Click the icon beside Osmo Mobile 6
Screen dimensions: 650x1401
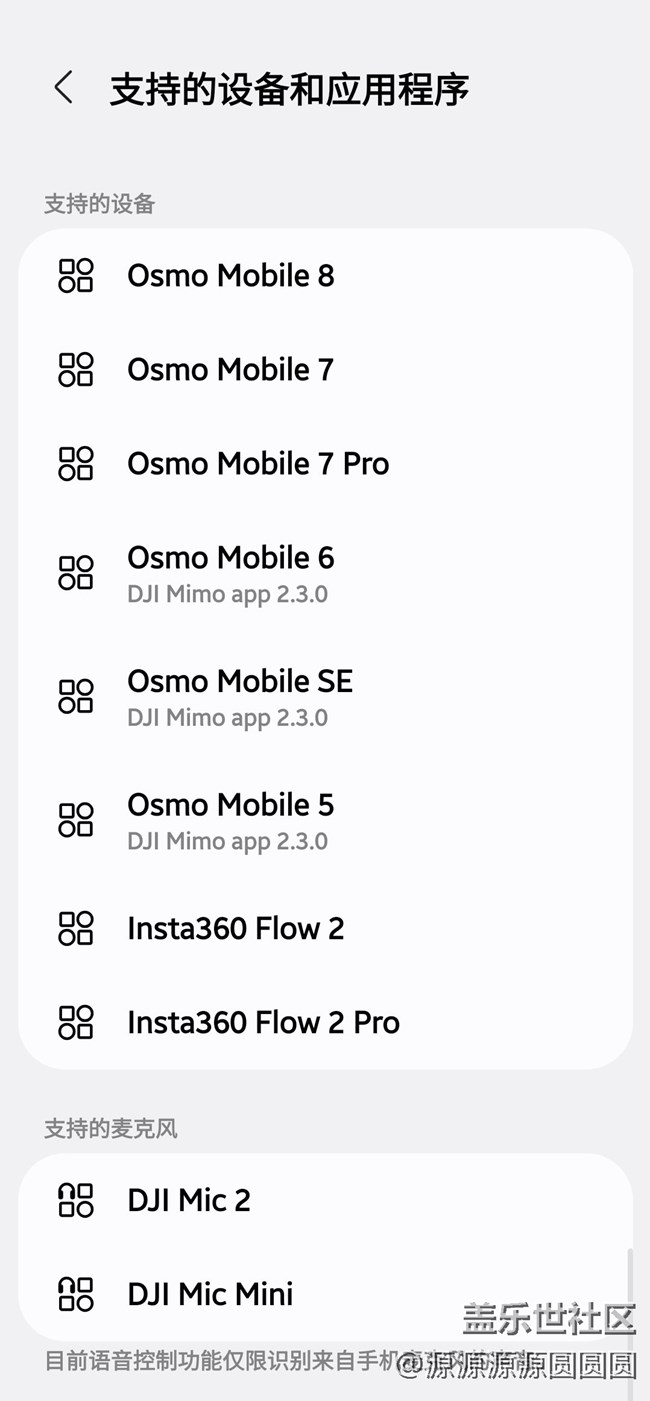76,573
